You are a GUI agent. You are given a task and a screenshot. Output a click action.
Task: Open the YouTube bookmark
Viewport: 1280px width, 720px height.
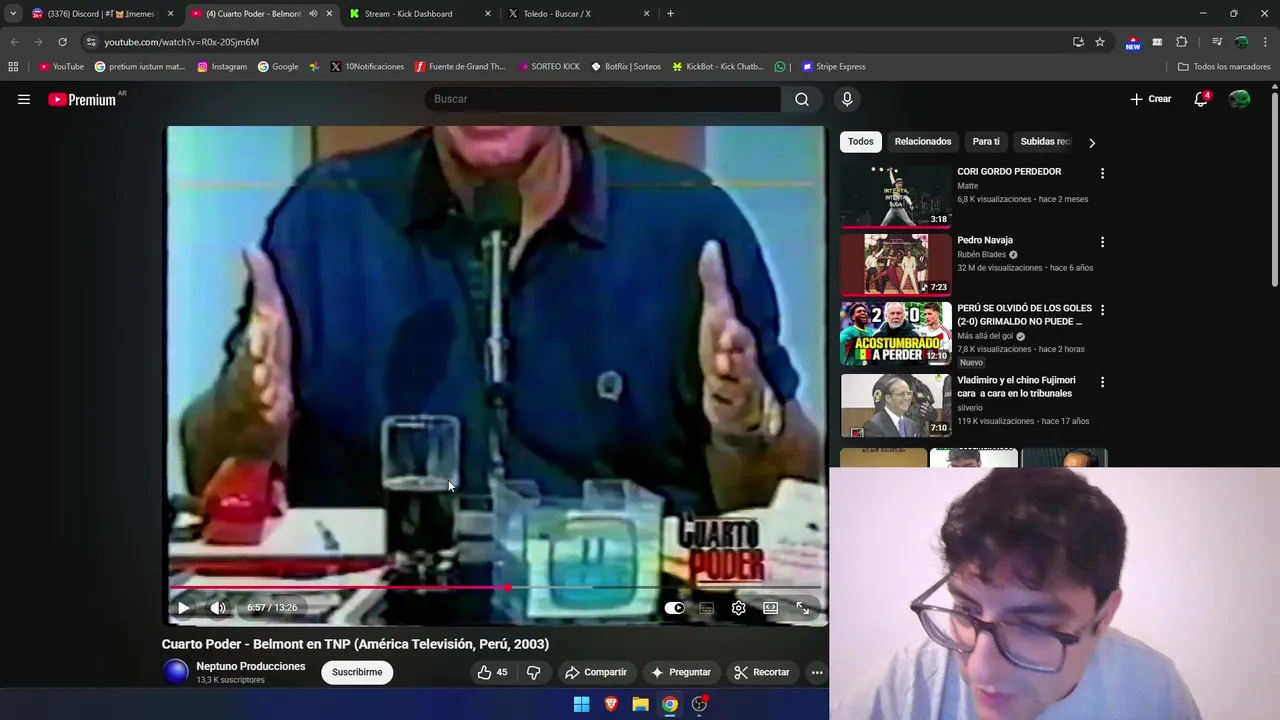[x=61, y=67]
